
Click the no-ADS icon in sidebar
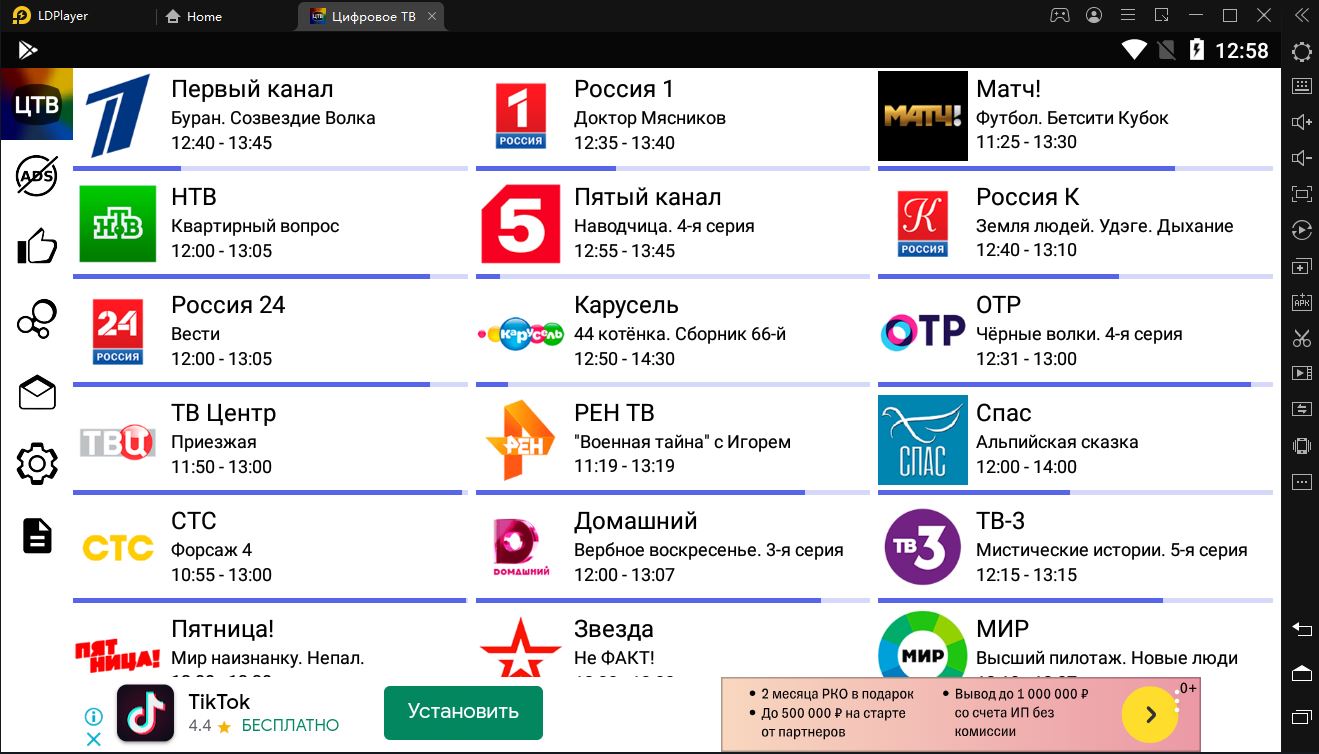coord(37,176)
